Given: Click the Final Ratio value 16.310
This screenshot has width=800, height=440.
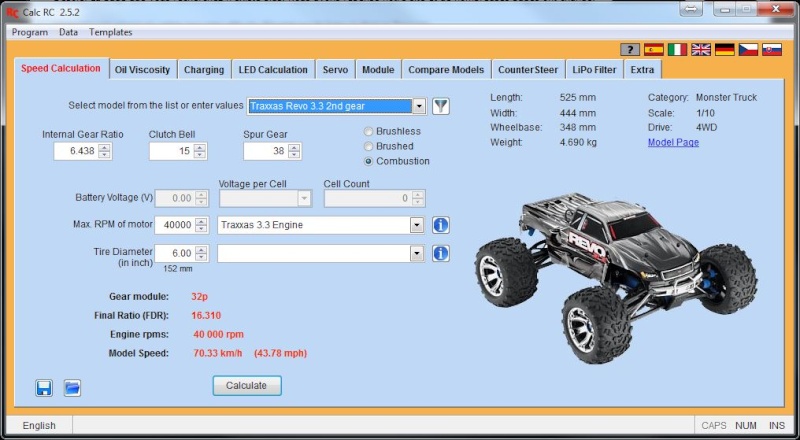Looking at the screenshot, I should (x=206, y=315).
